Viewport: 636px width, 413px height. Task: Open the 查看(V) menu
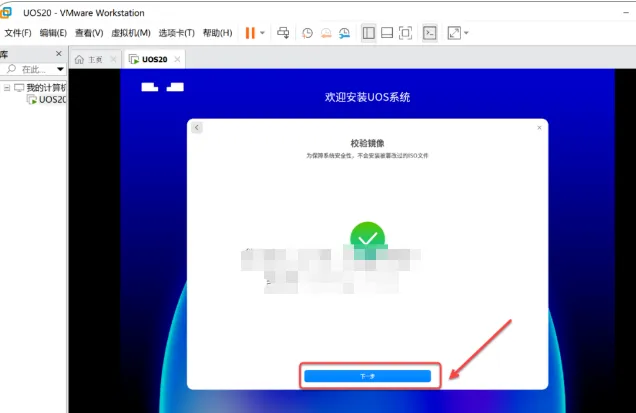point(89,33)
